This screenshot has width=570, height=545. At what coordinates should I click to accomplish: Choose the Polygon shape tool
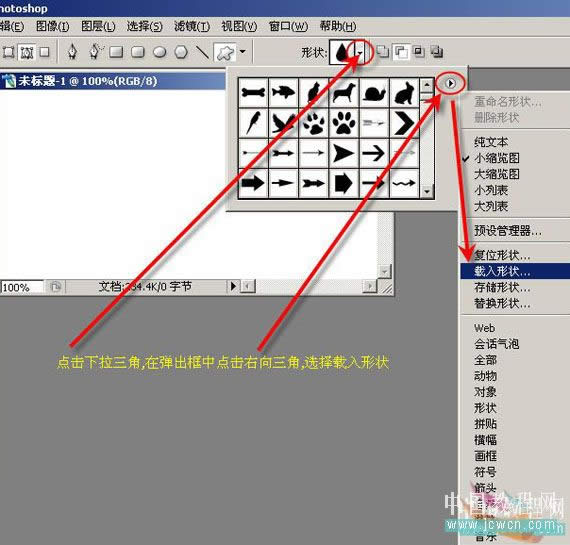click(x=181, y=52)
